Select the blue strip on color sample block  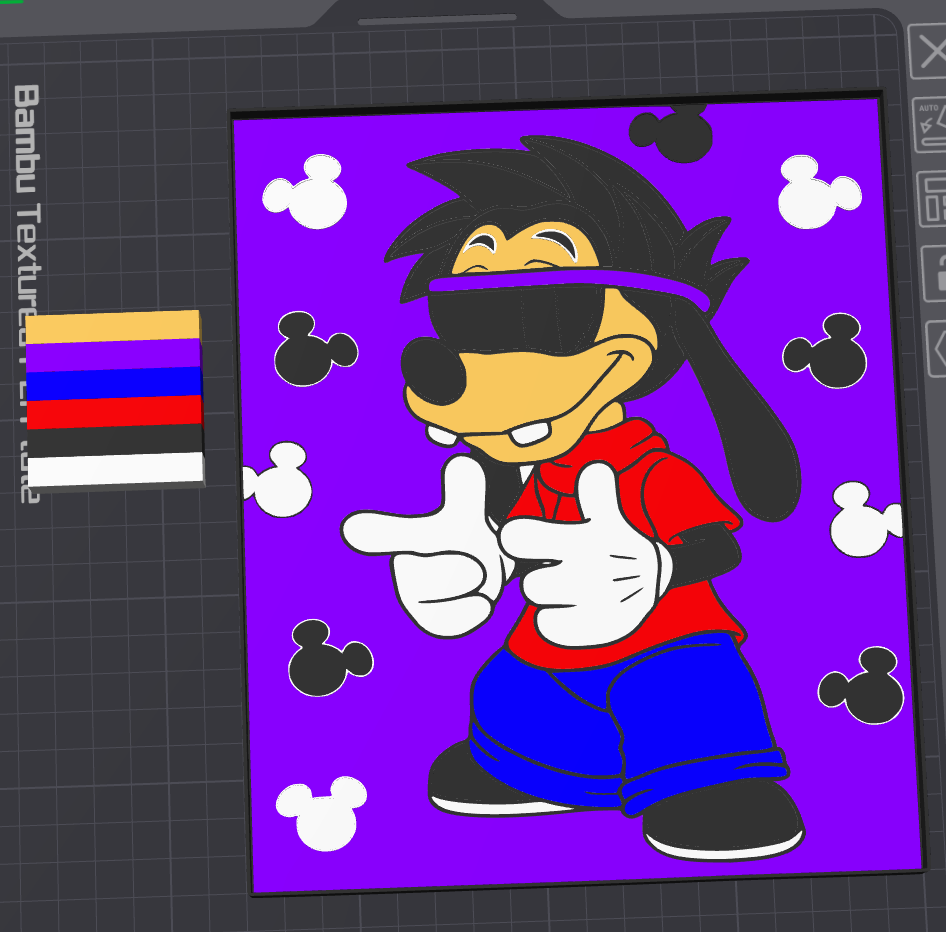tap(112, 383)
